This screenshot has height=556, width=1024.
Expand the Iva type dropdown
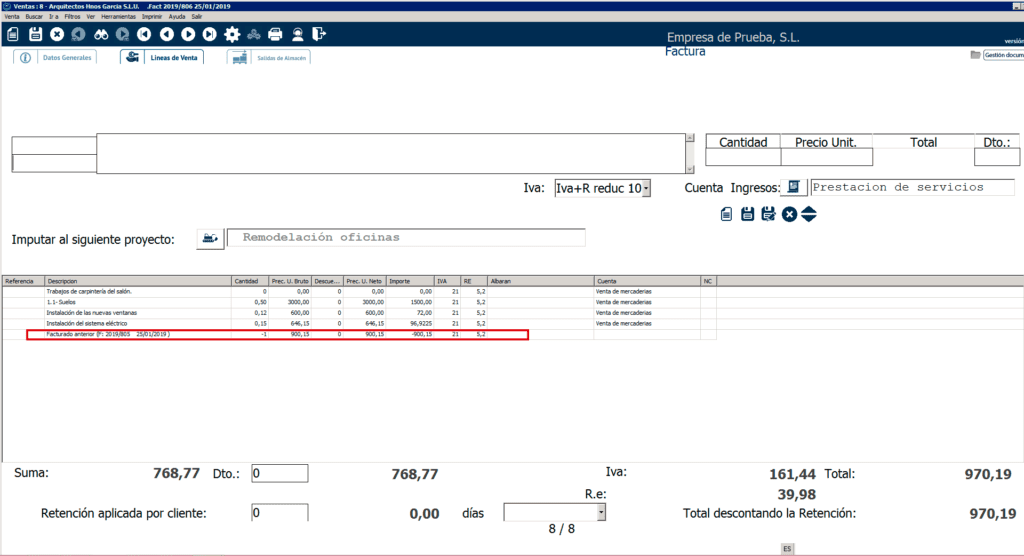click(x=645, y=188)
